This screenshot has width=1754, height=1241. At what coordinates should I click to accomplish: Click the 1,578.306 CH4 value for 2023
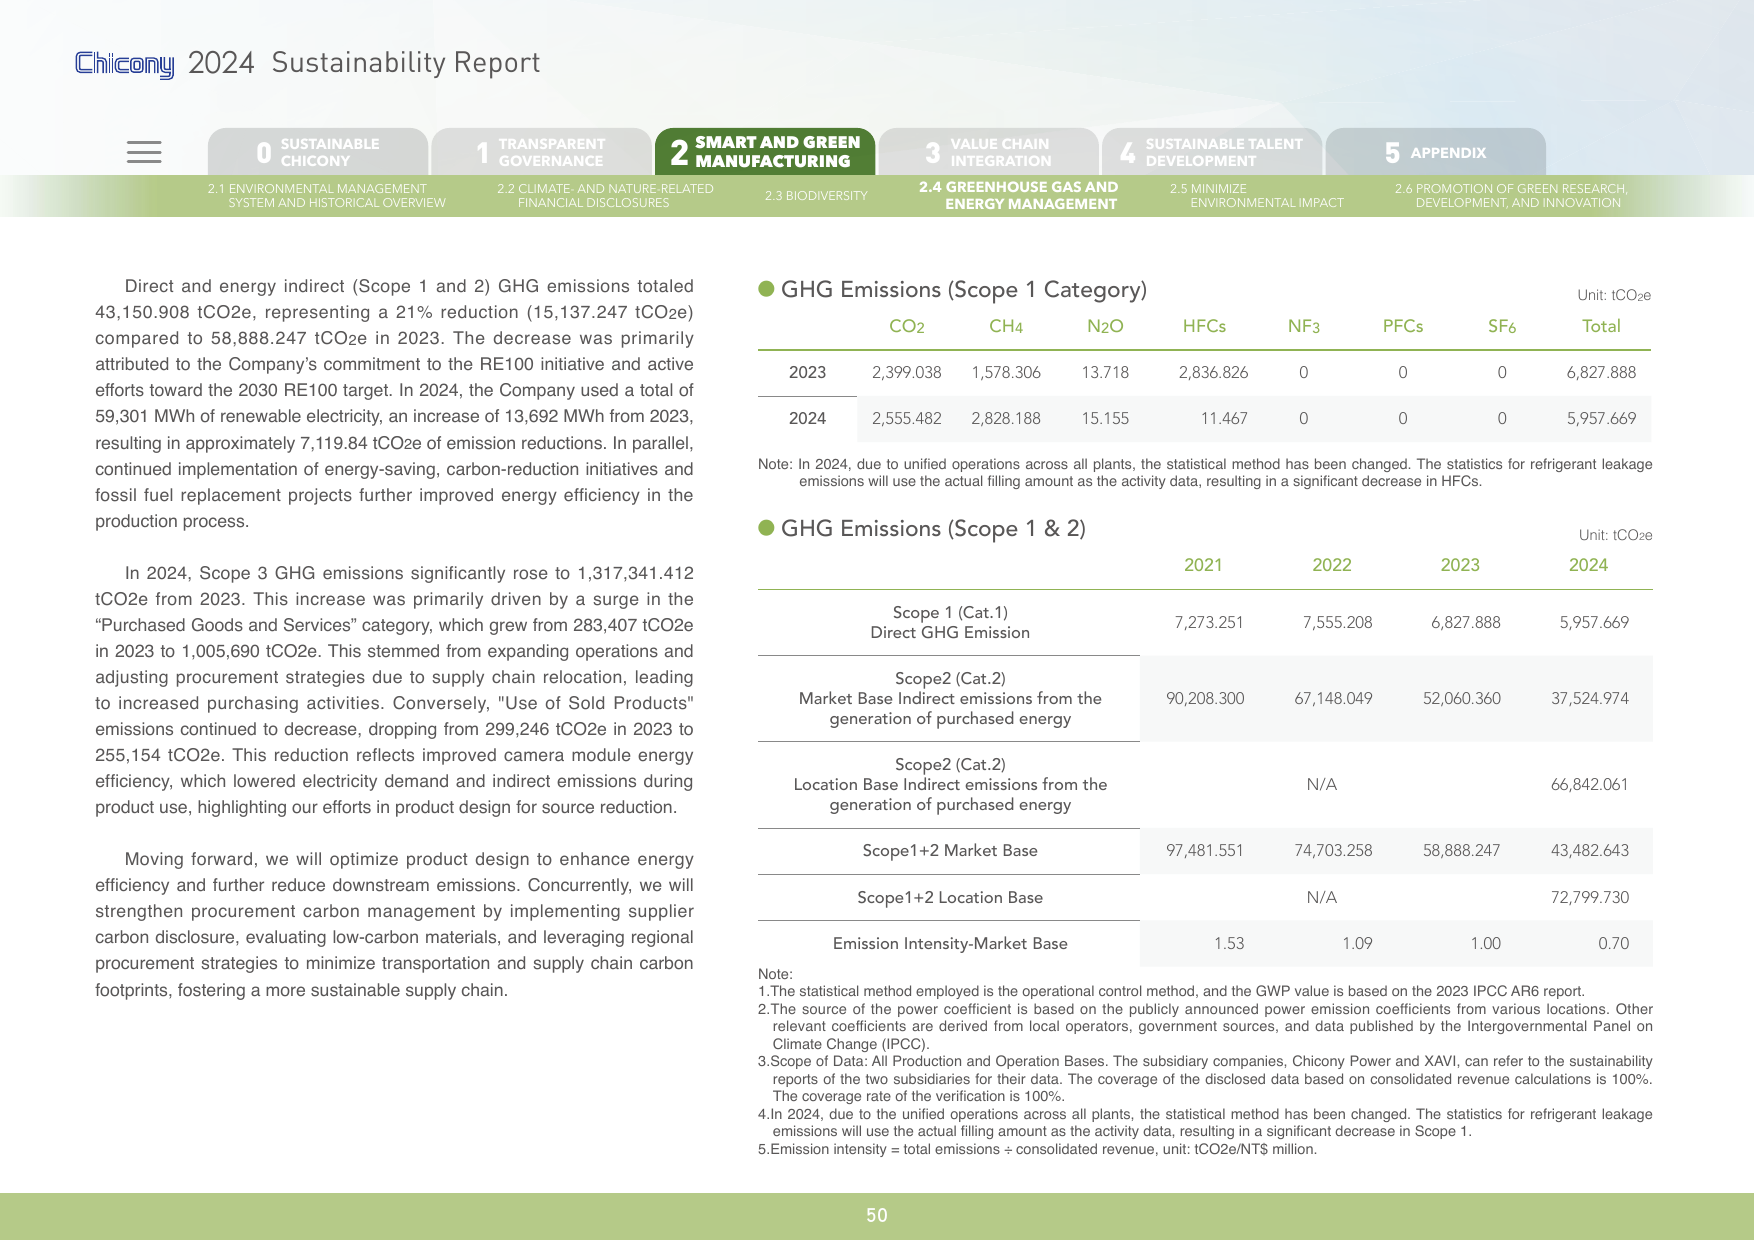coord(1006,373)
